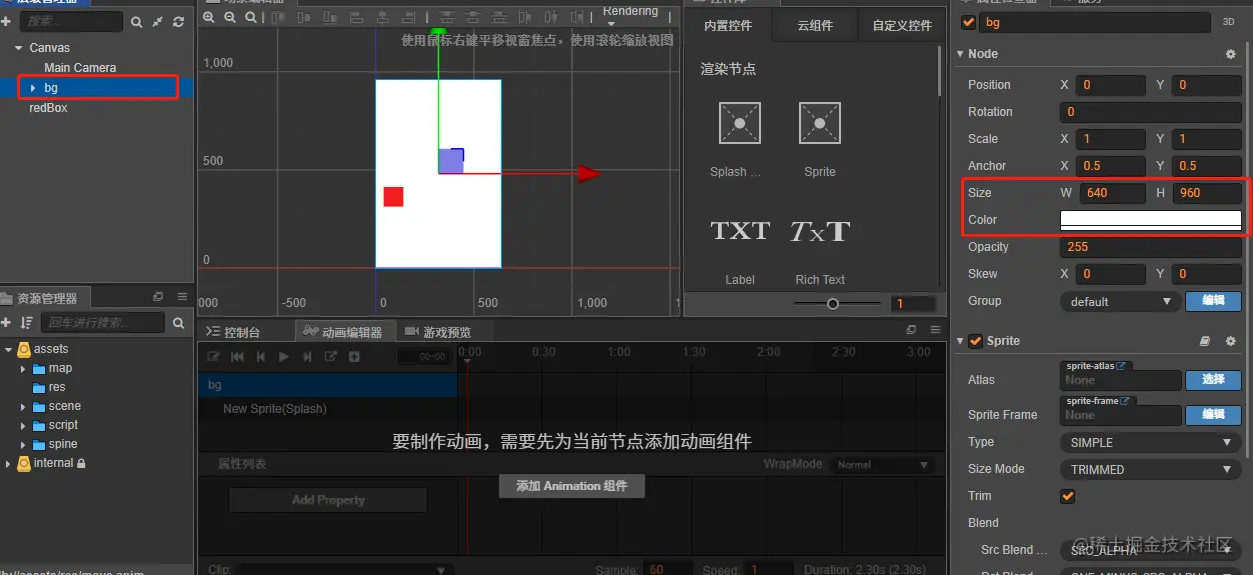Jump to first frame in animation editor

(238, 357)
